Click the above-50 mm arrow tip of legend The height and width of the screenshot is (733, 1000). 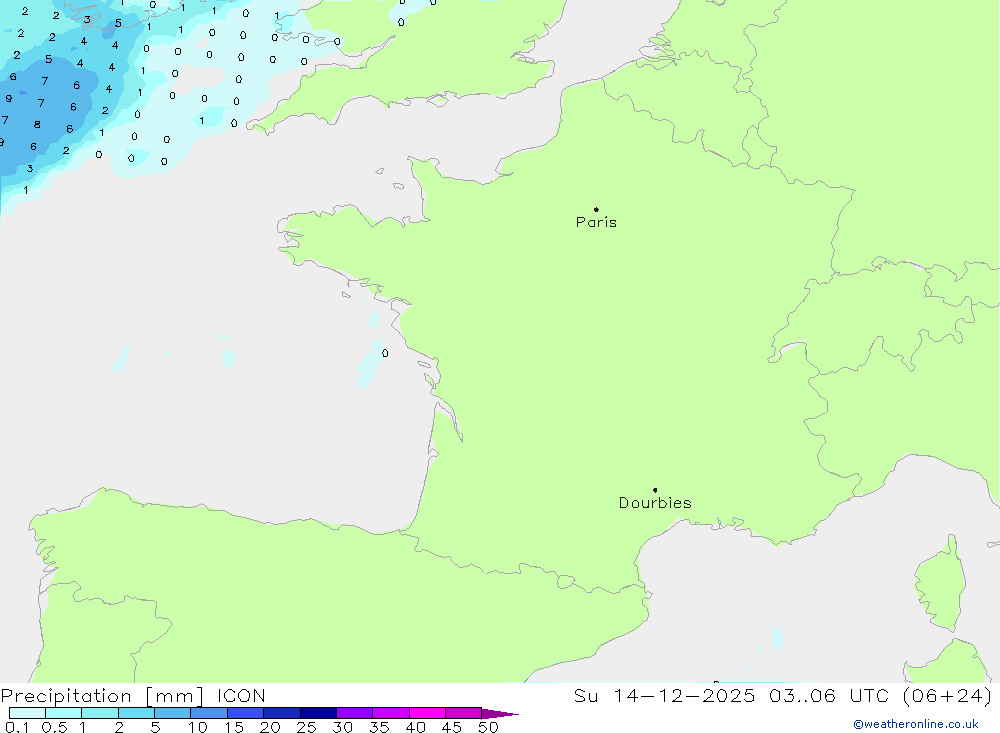500,713
